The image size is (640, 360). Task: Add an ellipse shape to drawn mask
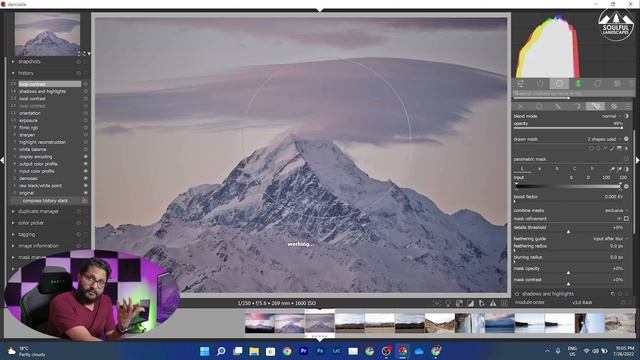[598, 148]
